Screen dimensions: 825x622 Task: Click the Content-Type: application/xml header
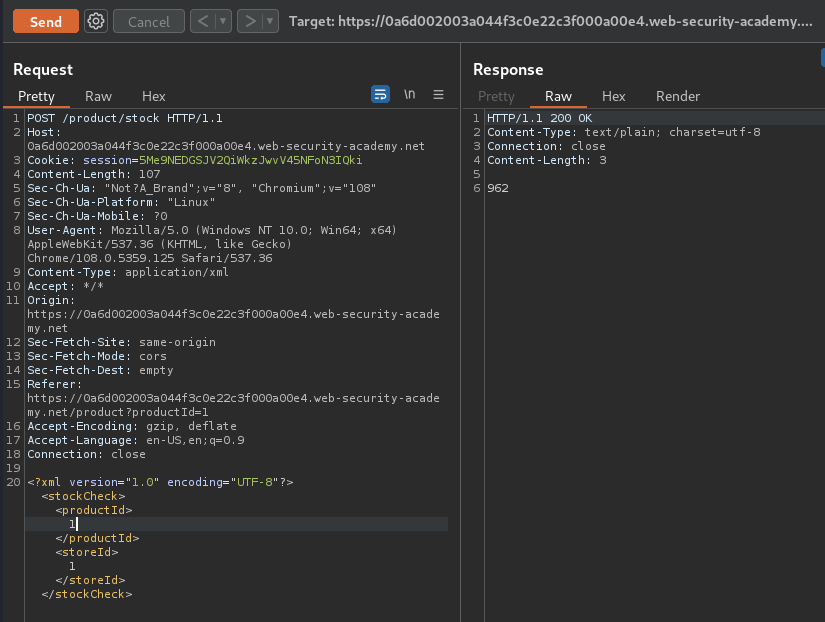pos(128,272)
